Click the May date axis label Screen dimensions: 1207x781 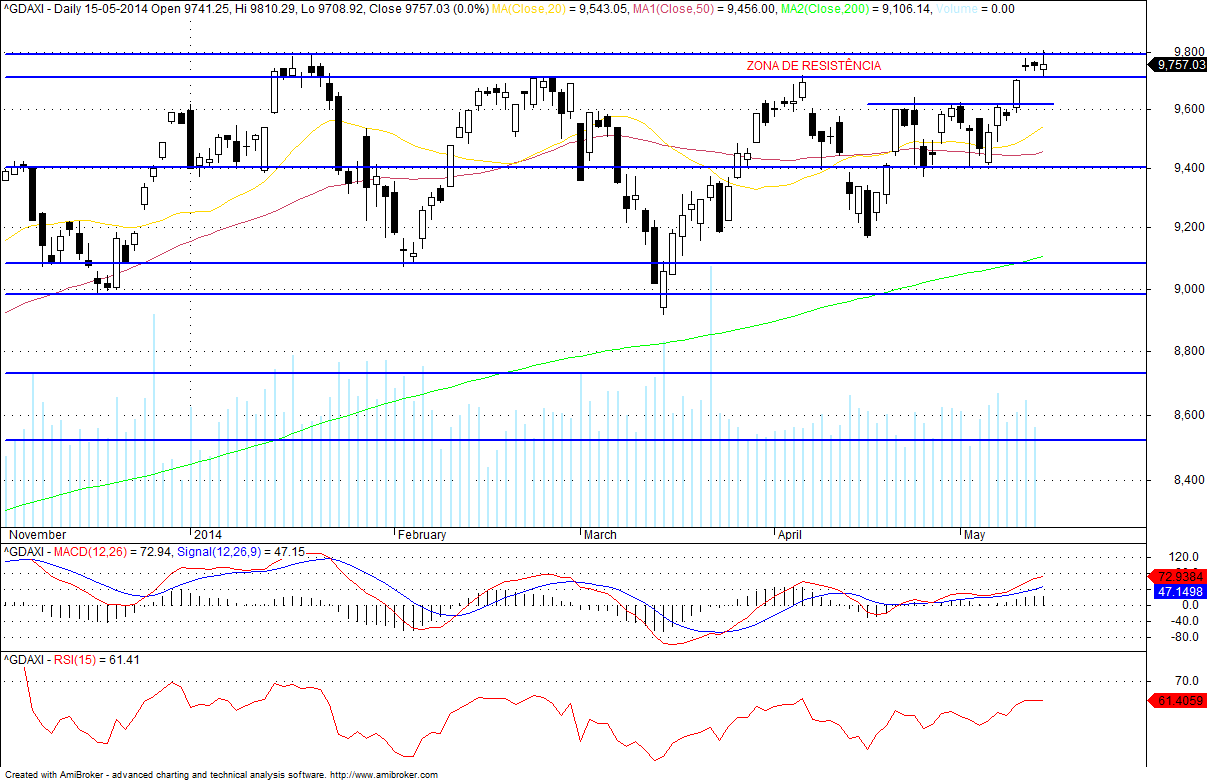pos(975,535)
